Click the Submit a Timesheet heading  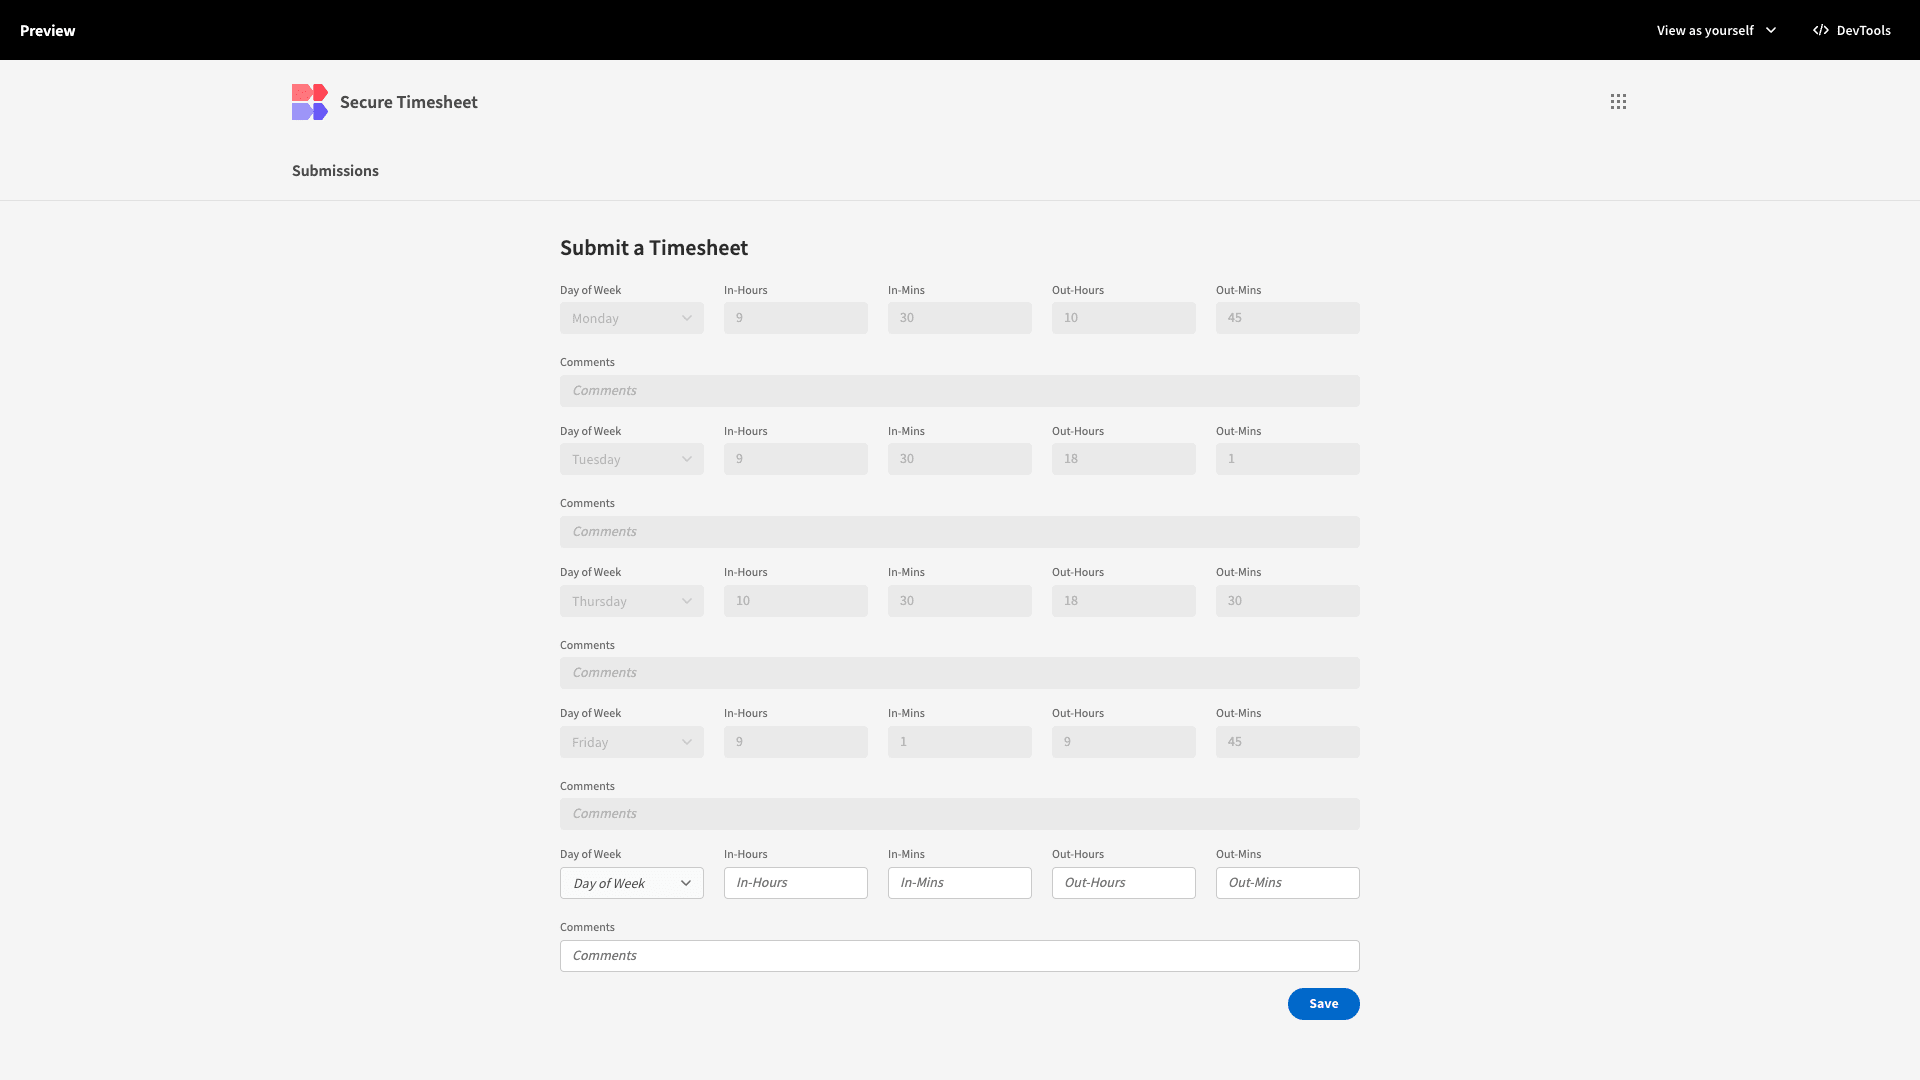point(654,248)
